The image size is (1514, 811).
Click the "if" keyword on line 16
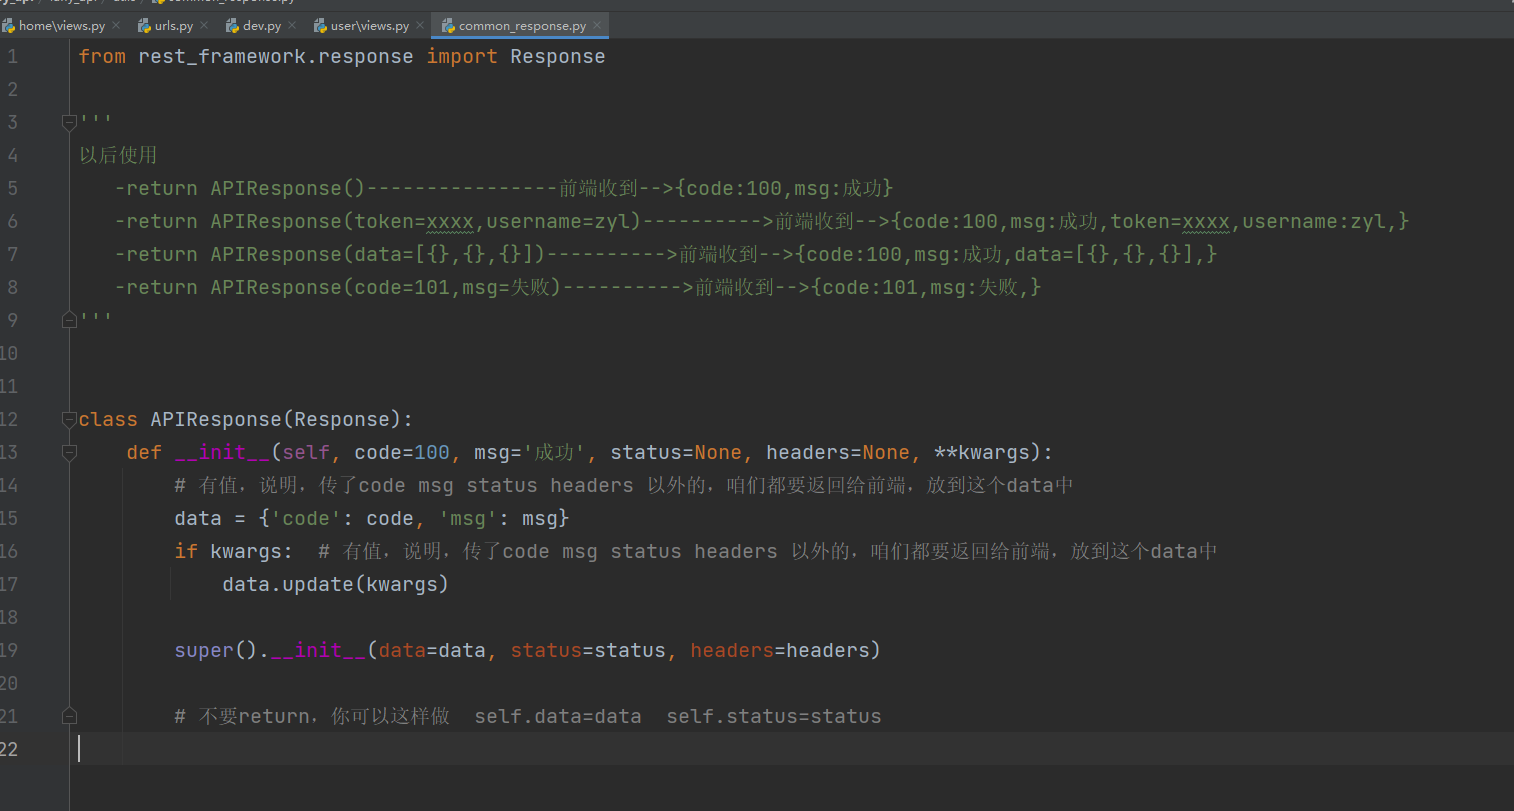(x=186, y=551)
